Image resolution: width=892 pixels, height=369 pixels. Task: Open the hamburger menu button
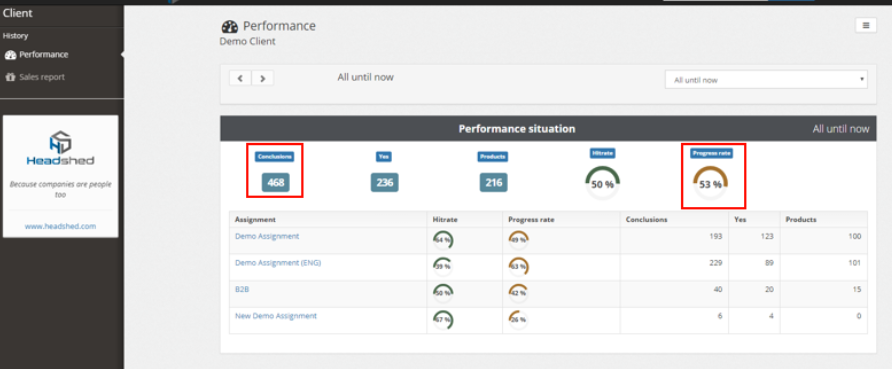[866, 25]
